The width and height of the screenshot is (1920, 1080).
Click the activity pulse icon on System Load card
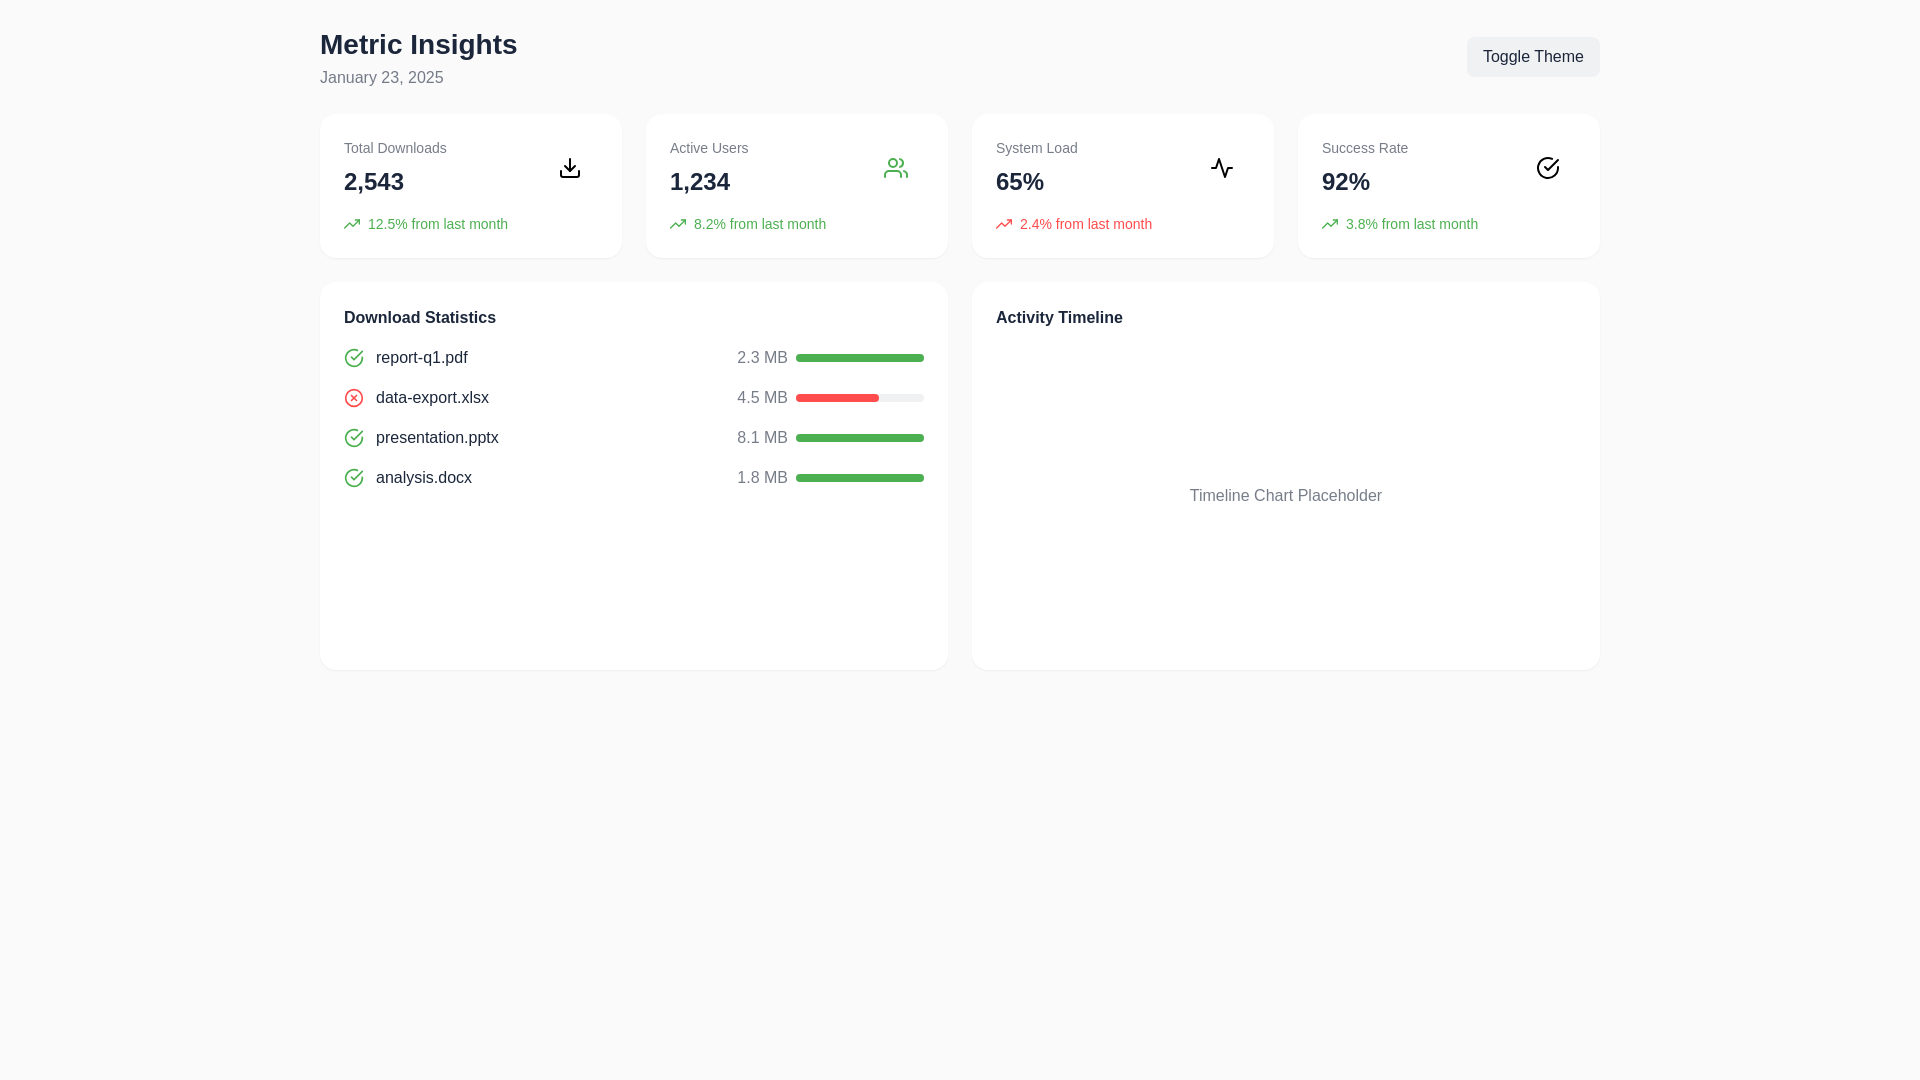click(x=1221, y=168)
